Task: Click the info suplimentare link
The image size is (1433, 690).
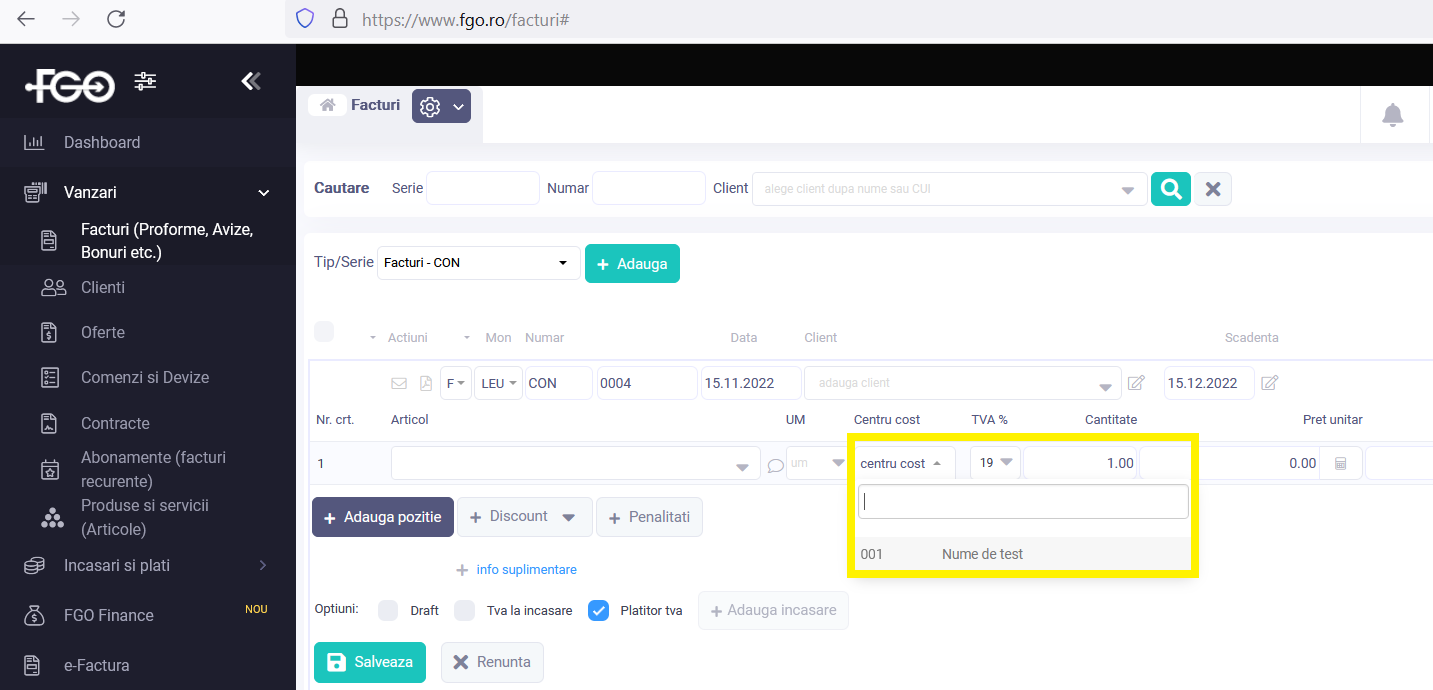Action: click(x=526, y=570)
